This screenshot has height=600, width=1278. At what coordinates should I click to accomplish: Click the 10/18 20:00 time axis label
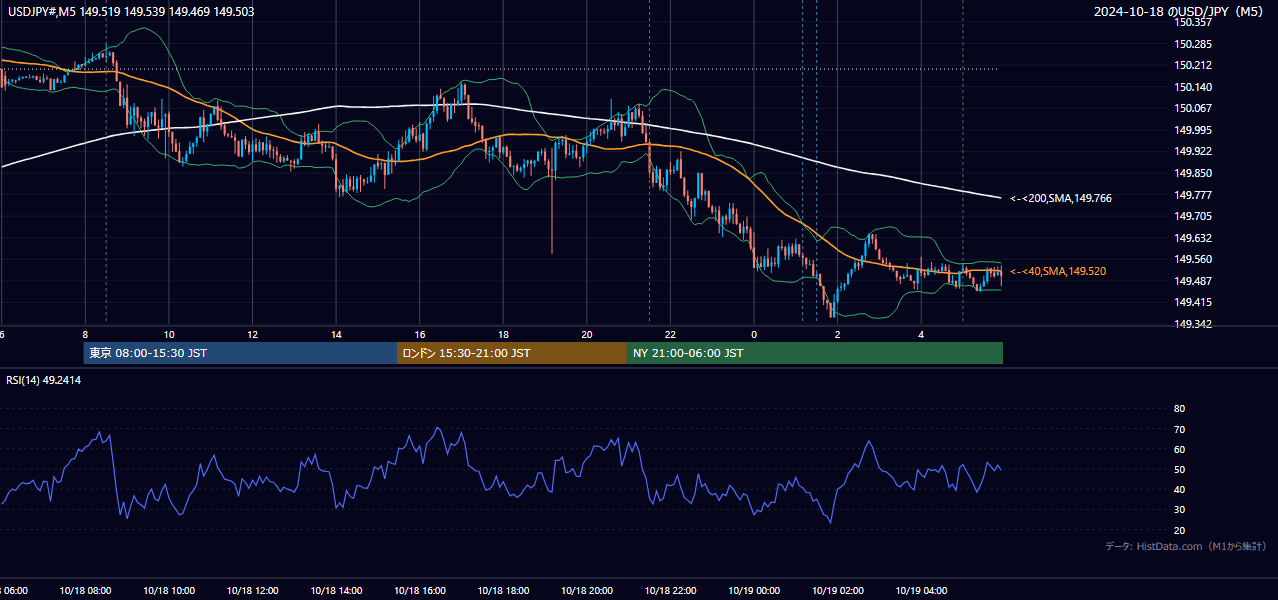click(587, 591)
